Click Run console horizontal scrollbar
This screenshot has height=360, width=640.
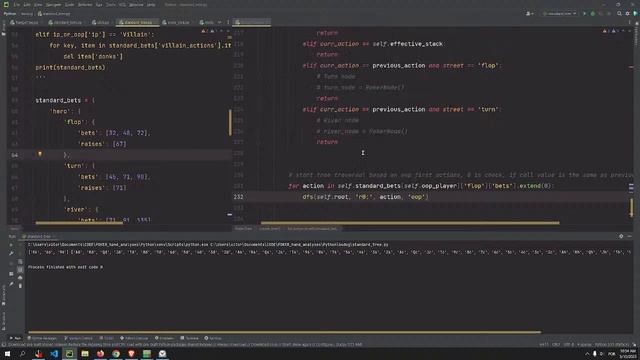click(x=284, y=332)
